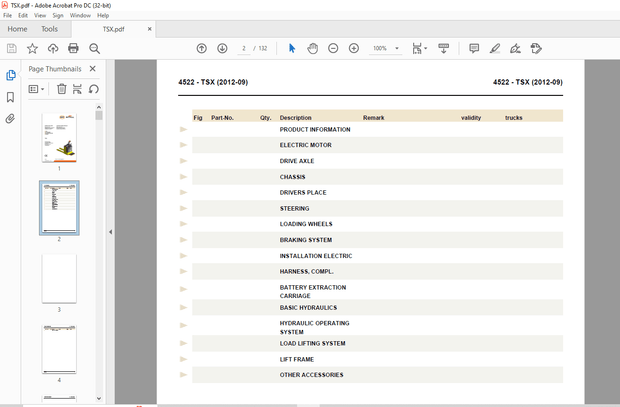Click the BATTERY EXTRACTION CARRIAGE entry
Screen dimensions: 620x407
point(313,292)
